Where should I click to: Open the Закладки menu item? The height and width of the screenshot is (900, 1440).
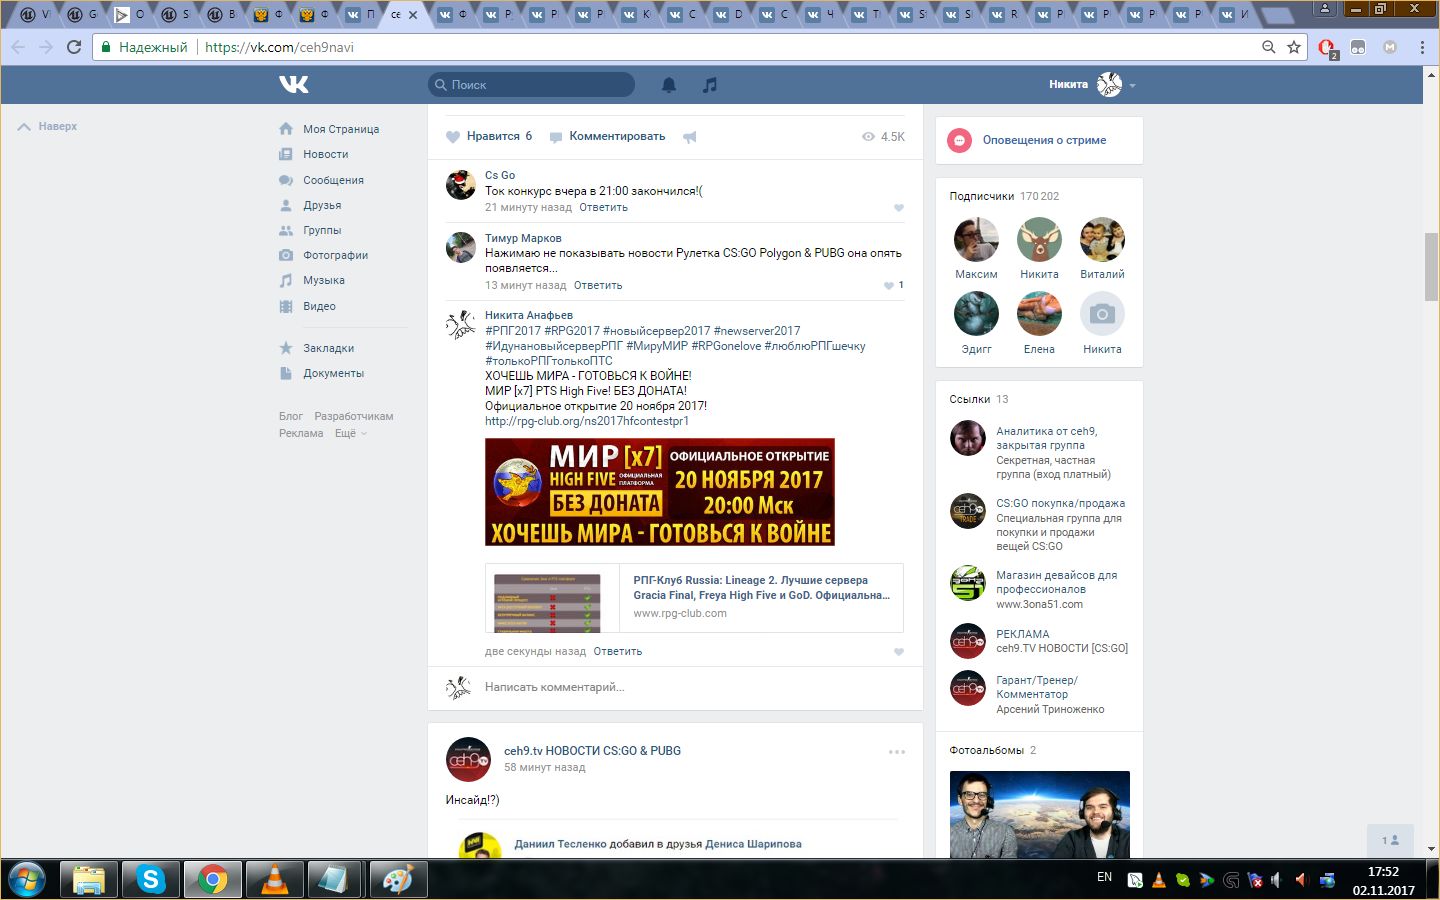pyautogui.click(x=329, y=348)
